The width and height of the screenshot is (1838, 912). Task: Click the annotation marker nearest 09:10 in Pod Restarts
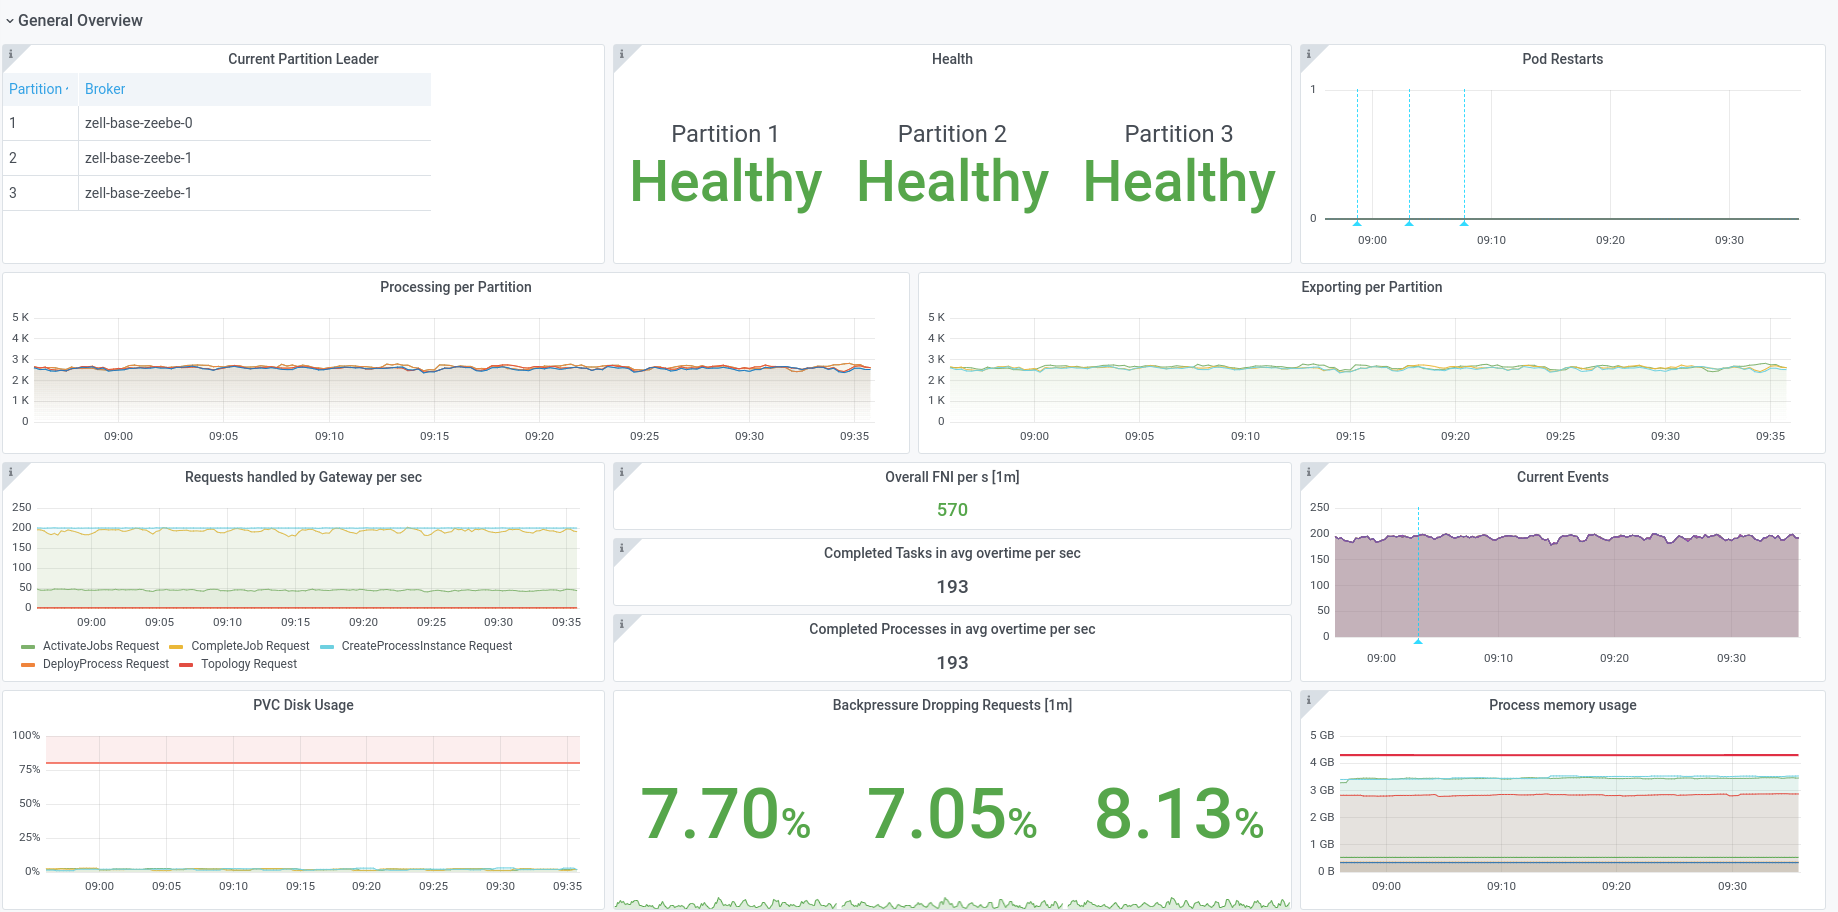coord(1464,223)
